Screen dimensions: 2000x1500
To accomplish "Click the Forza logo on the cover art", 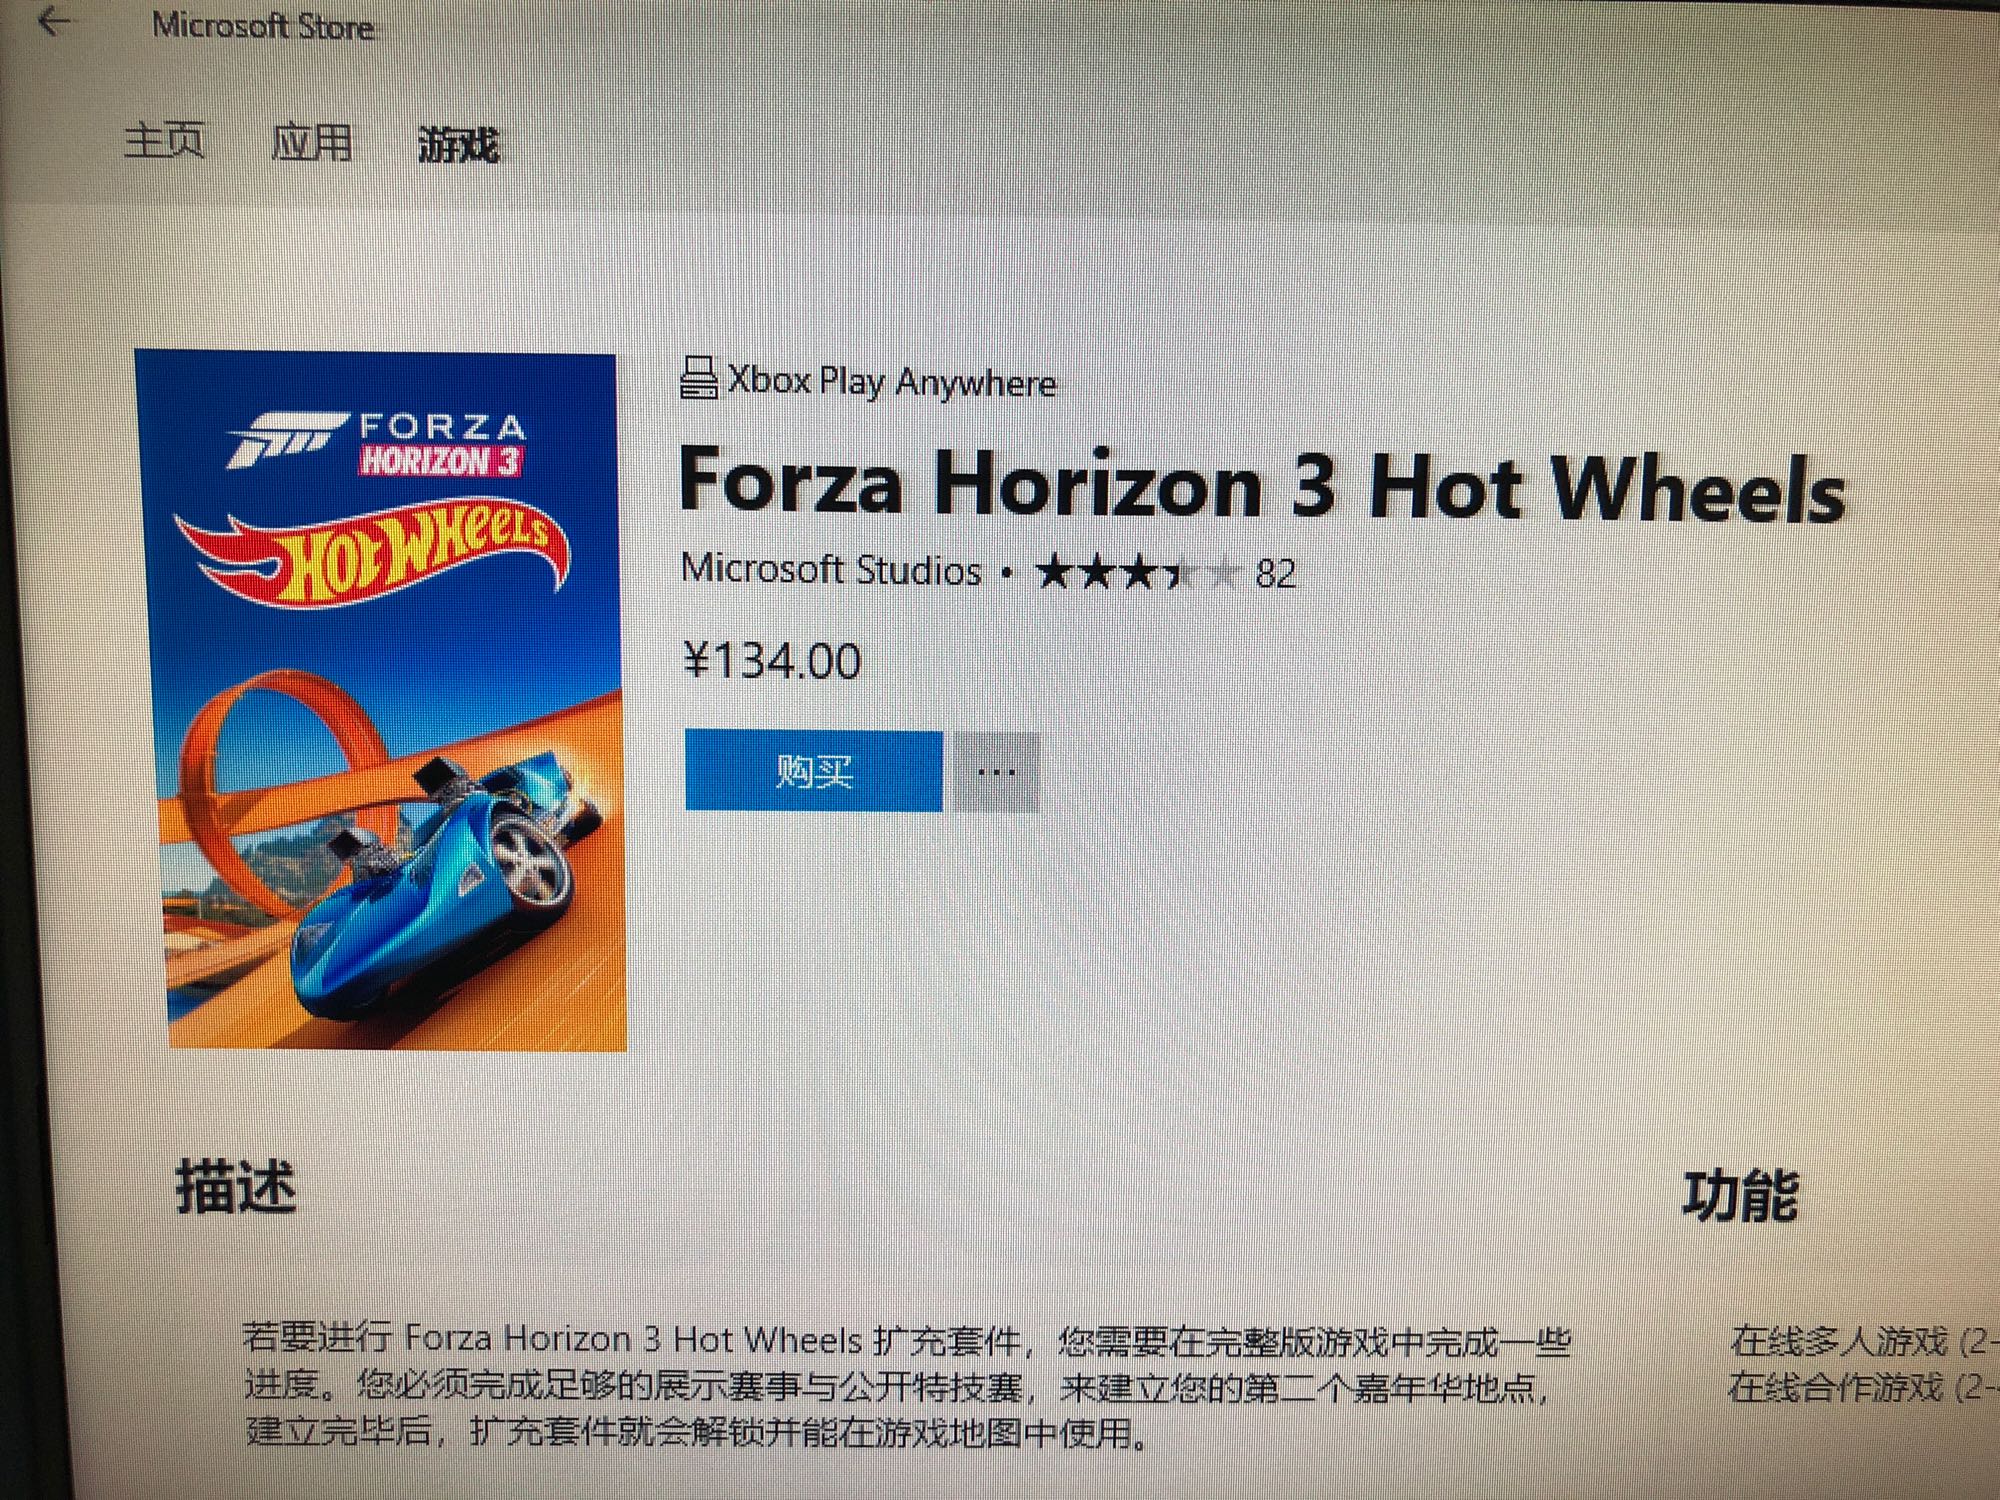I will [x=376, y=441].
